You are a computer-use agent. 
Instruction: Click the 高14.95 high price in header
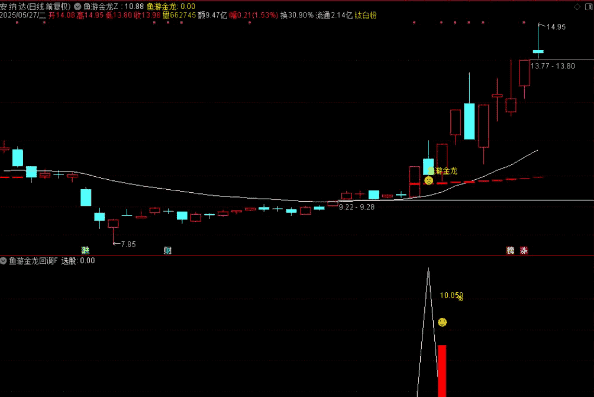(90, 15)
